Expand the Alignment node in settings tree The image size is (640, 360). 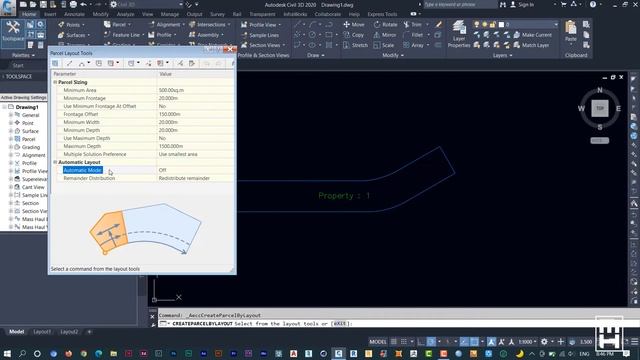(11, 155)
